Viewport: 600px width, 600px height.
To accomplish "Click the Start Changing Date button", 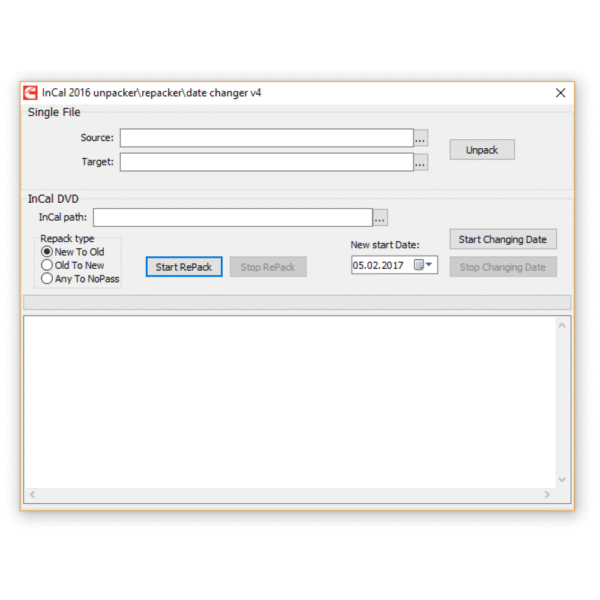I will (x=503, y=240).
